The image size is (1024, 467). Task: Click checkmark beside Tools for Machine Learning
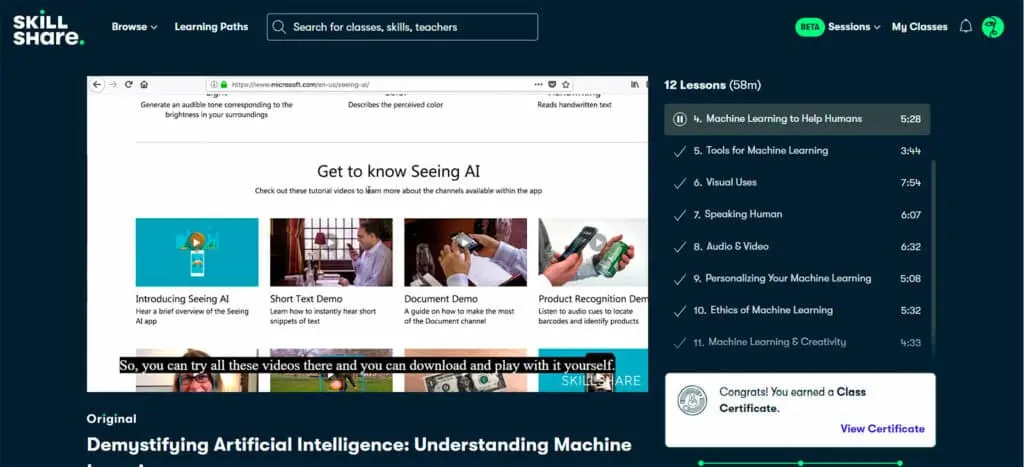click(680, 151)
